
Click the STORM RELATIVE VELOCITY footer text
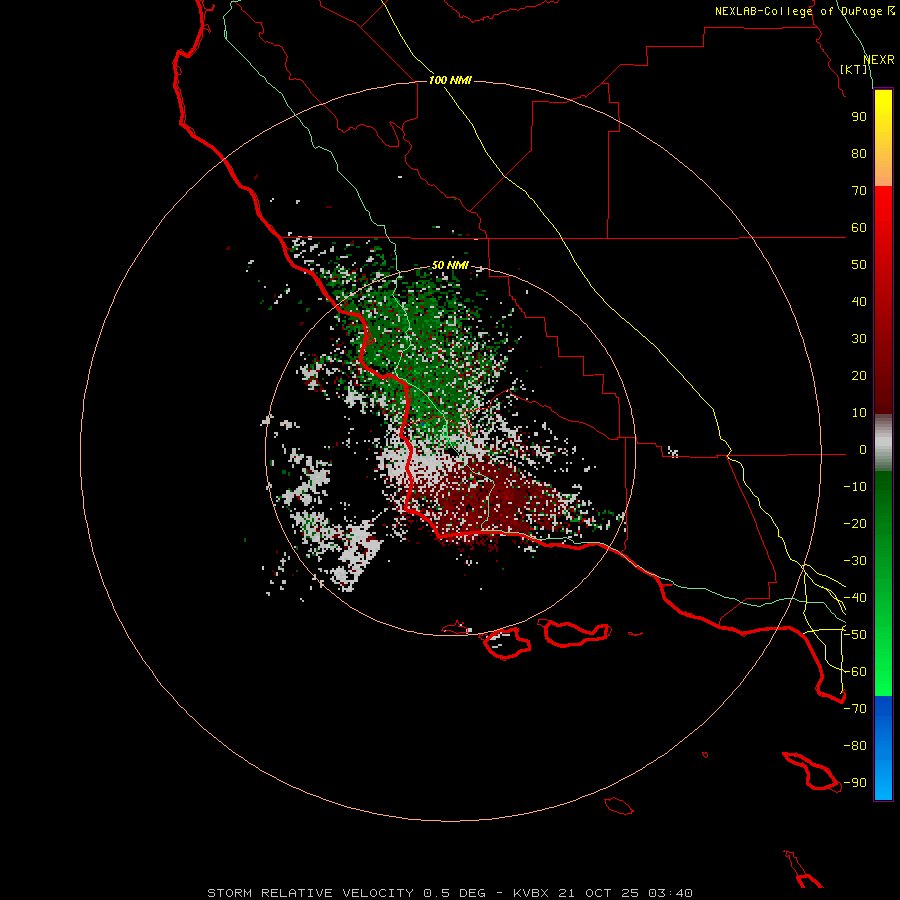[x=310, y=893]
